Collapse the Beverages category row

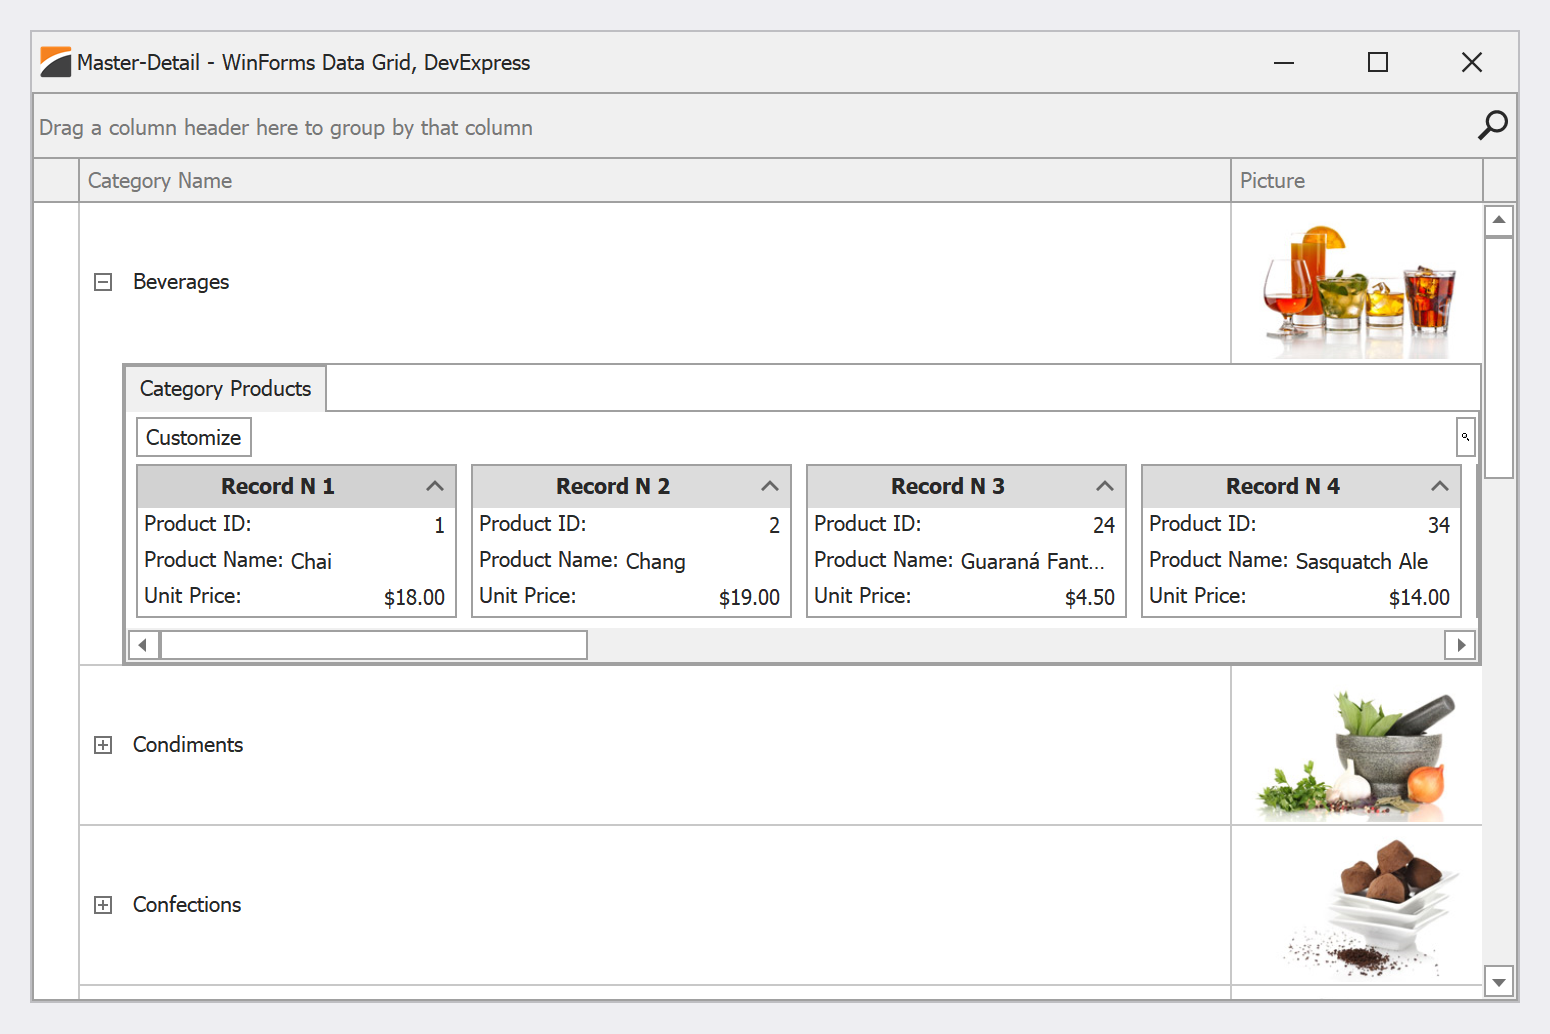tap(103, 282)
